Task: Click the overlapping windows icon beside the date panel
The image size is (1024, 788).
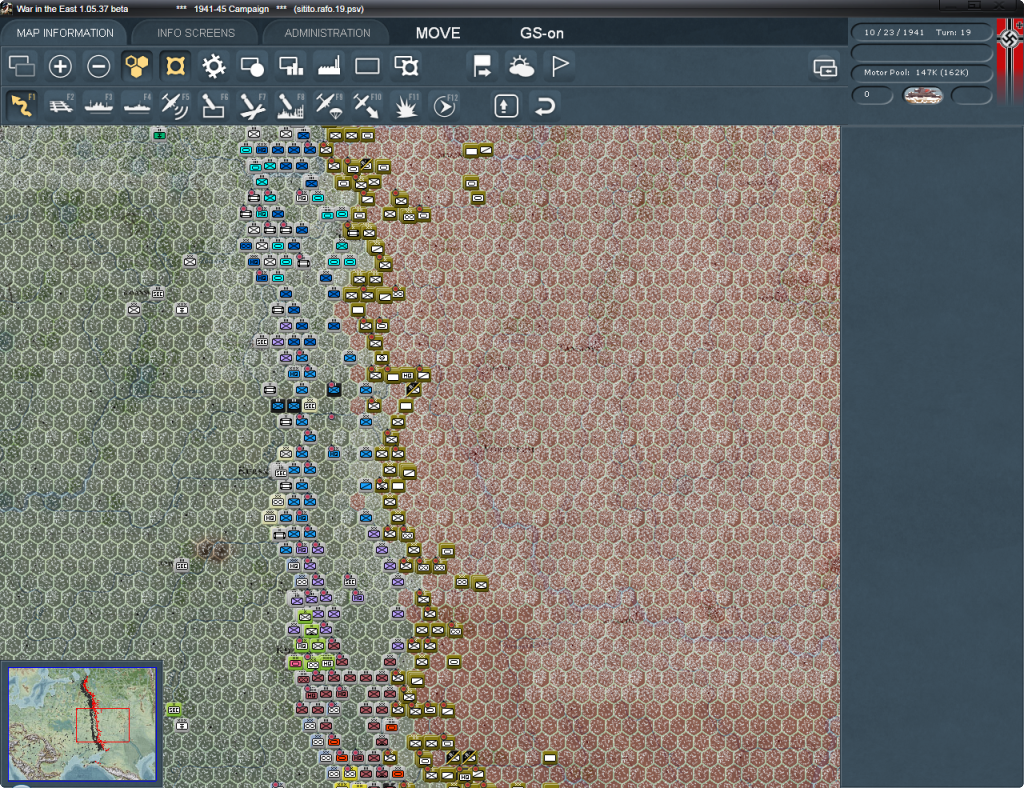Action: 825,67
